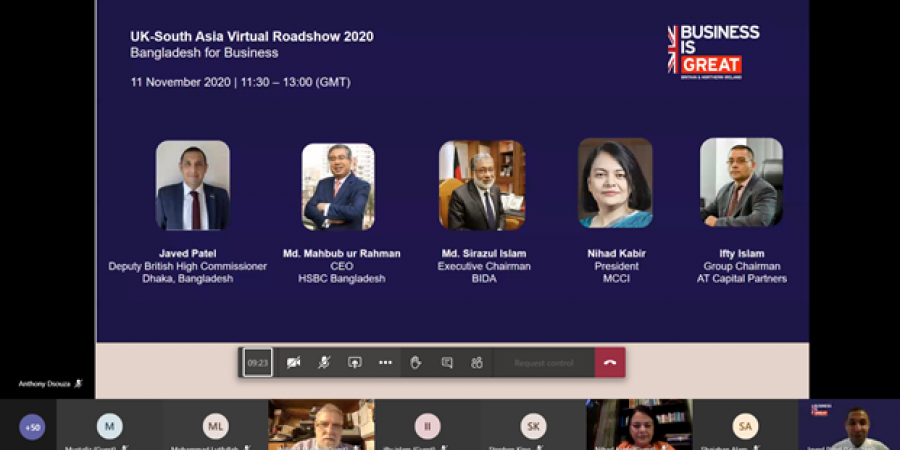Select video tile of man with purple background
This screenshot has height=450, width=900.
click(849, 425)
